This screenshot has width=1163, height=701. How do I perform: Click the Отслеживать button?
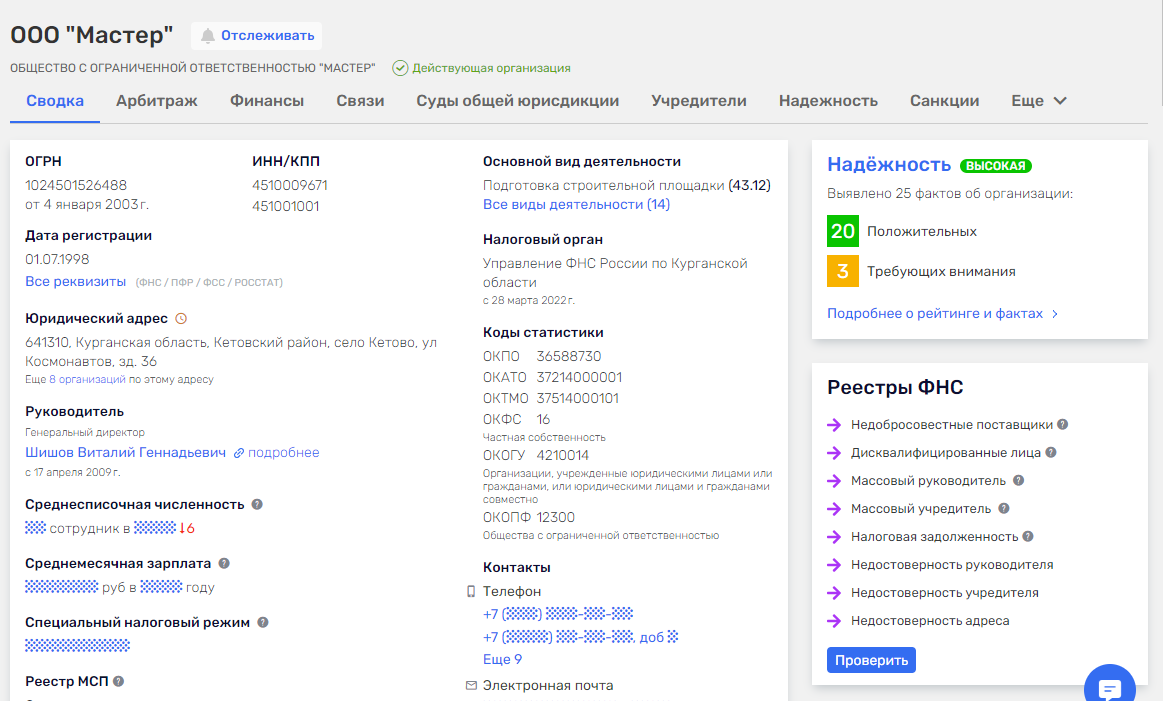click(x=257, y=36)
